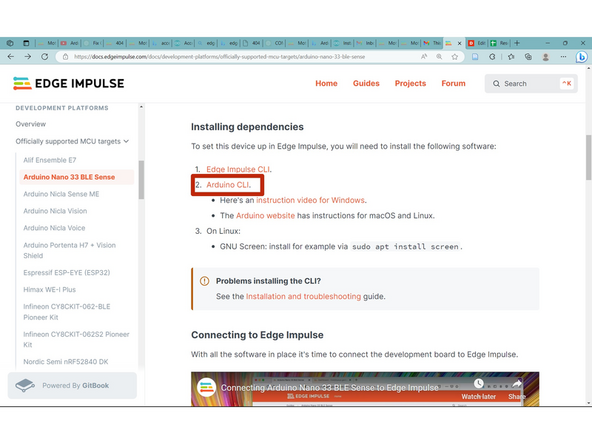Click the video channel Edge Impulse avatar

pos(207,388)
